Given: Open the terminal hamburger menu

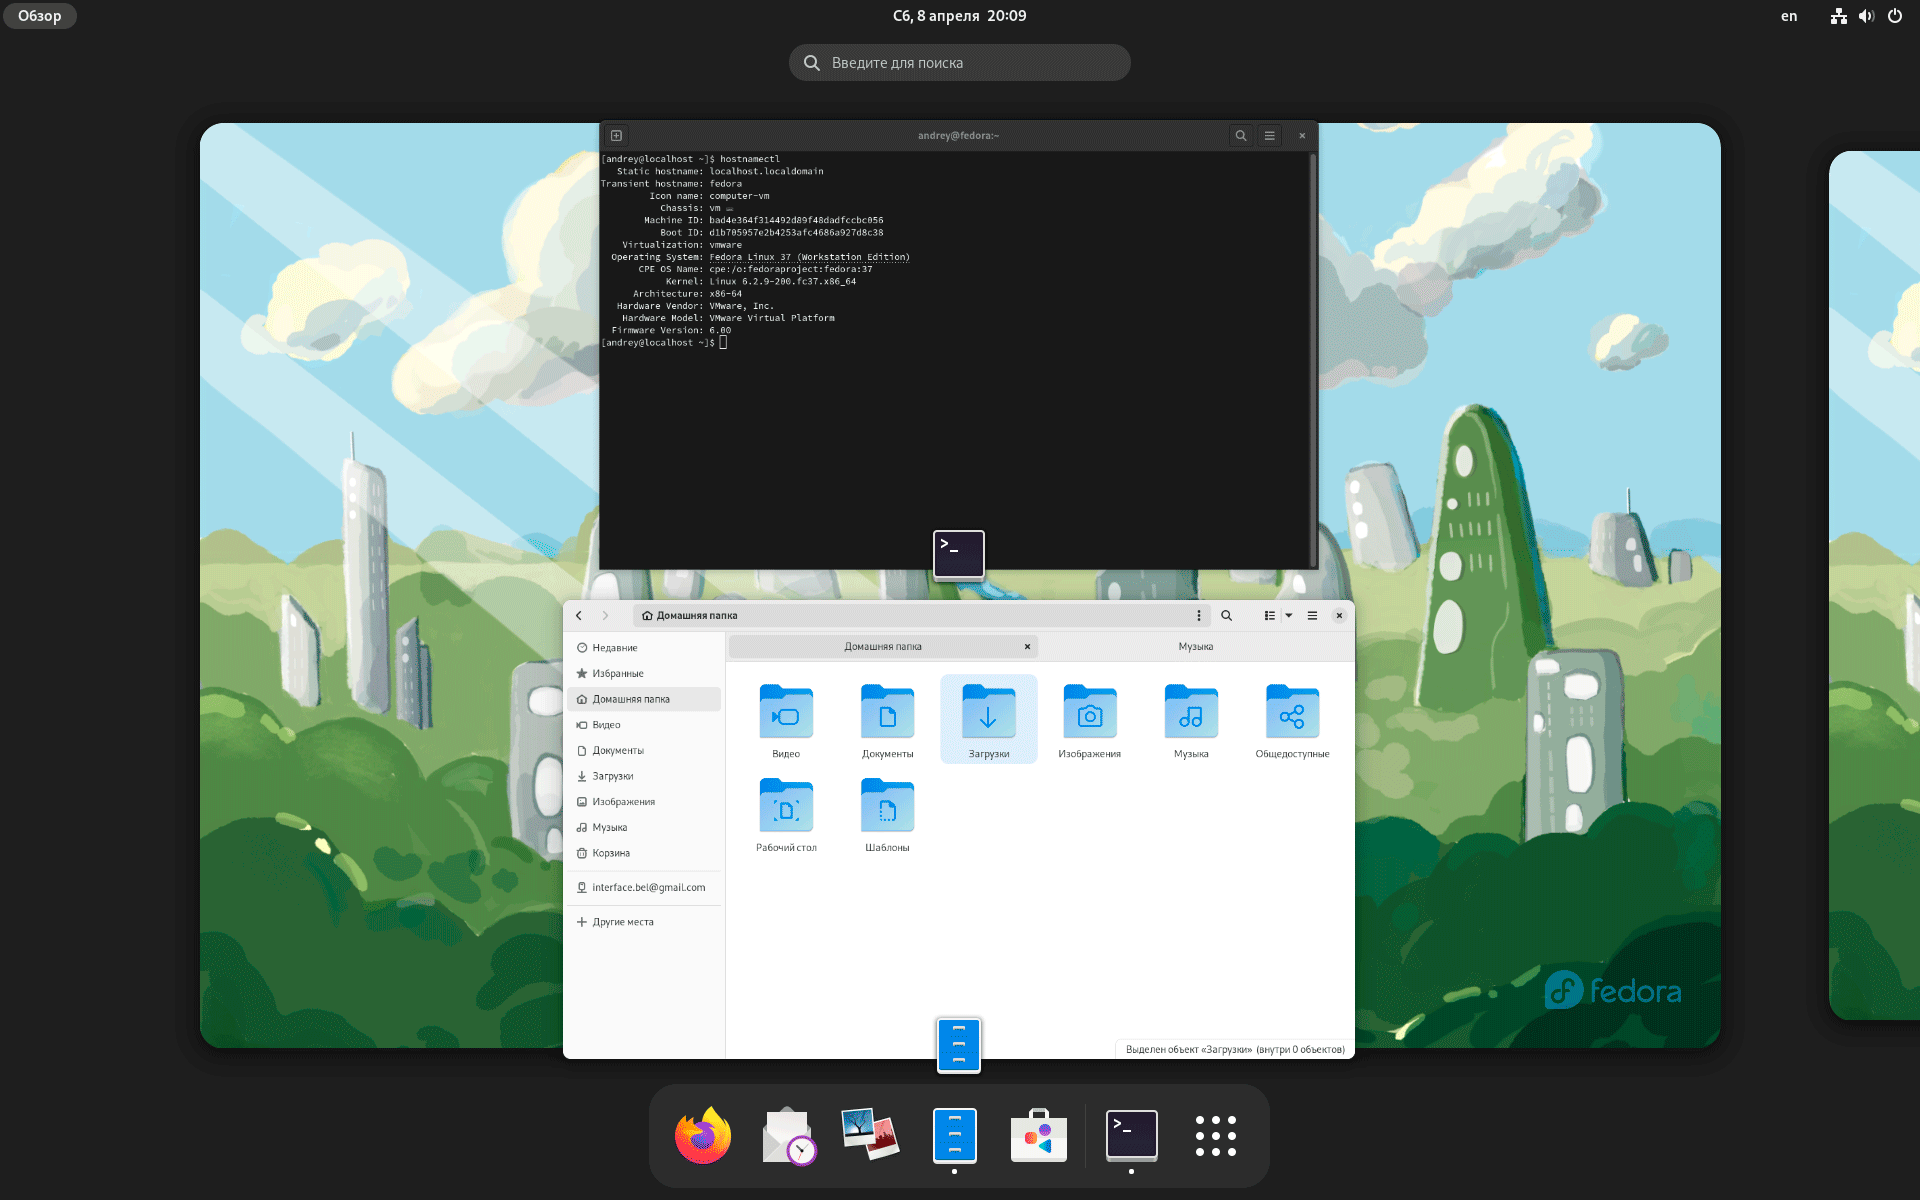Looking at the screenshot, I should point(1269,136).
